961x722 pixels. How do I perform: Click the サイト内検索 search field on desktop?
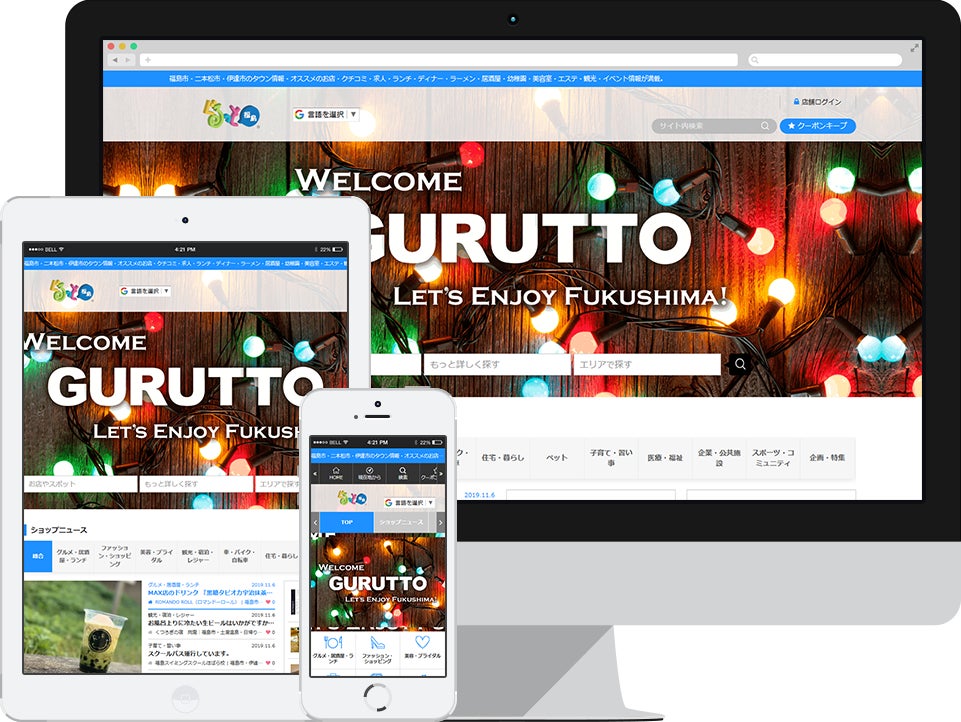[x=706, y=126]
